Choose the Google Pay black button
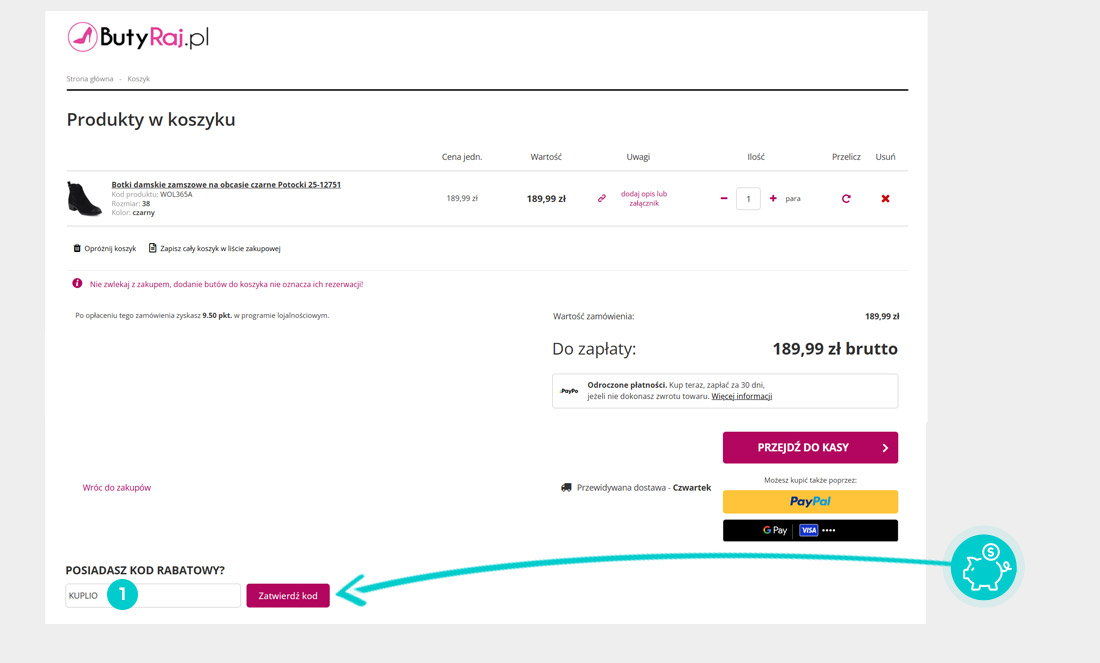1100x663 pixels. (x=810, y=530)
